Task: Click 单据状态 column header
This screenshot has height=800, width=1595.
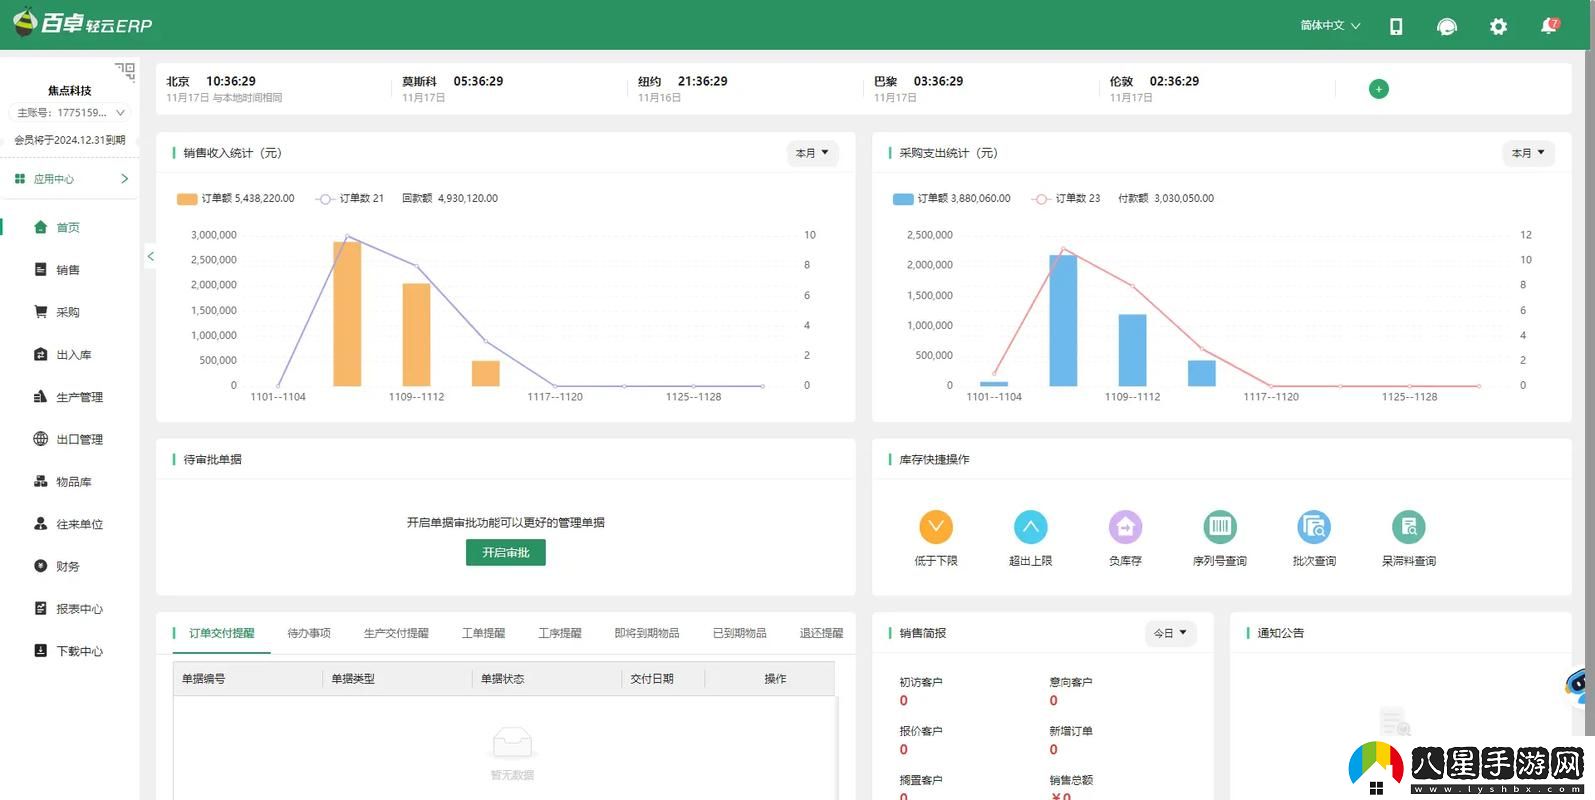Action: coord(502,679)
